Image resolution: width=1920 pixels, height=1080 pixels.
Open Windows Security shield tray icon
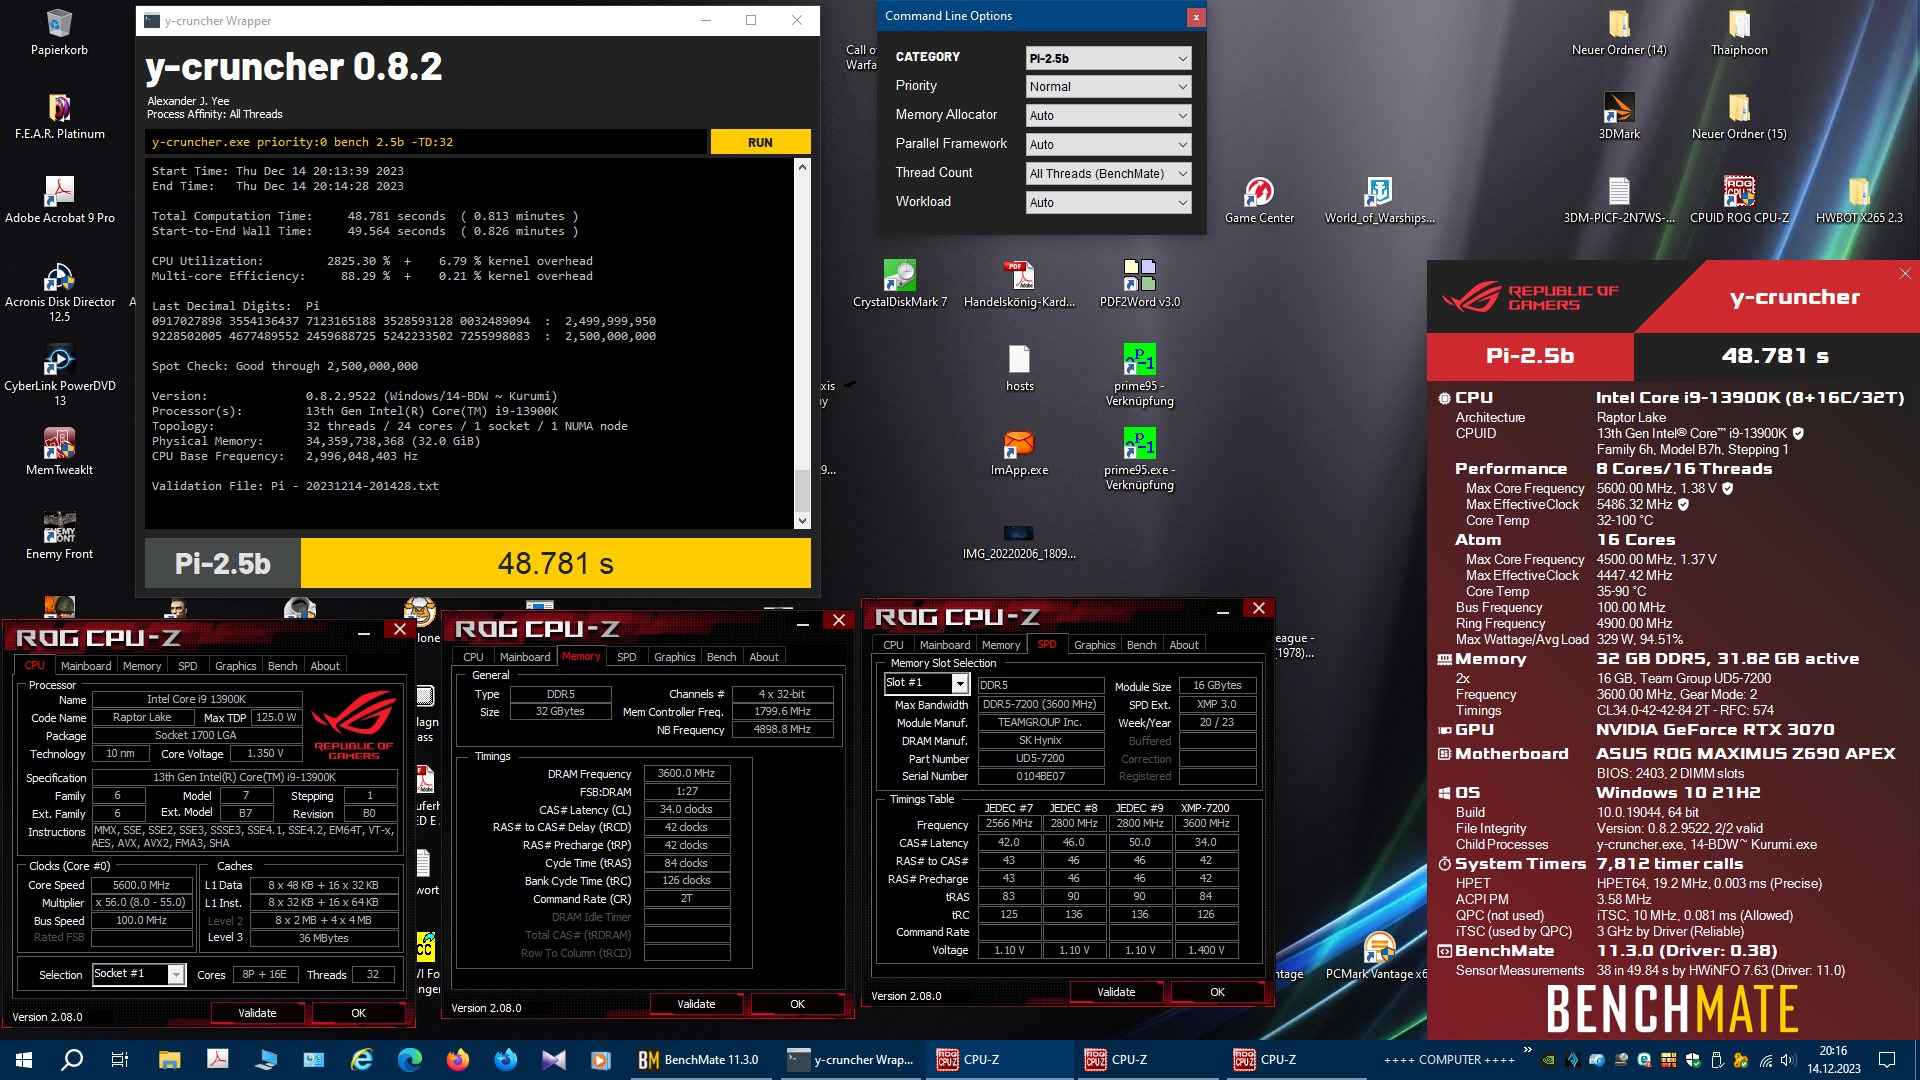tap(1693, 1060)
